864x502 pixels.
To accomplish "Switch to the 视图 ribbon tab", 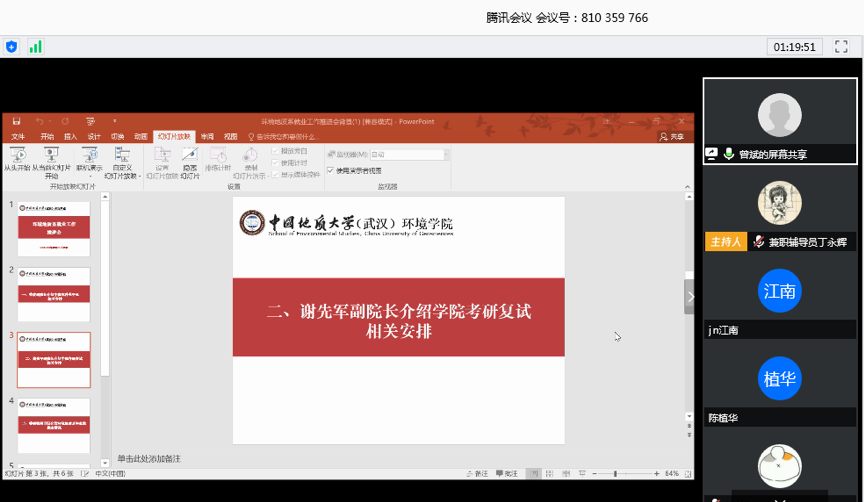I will (231, 136).
